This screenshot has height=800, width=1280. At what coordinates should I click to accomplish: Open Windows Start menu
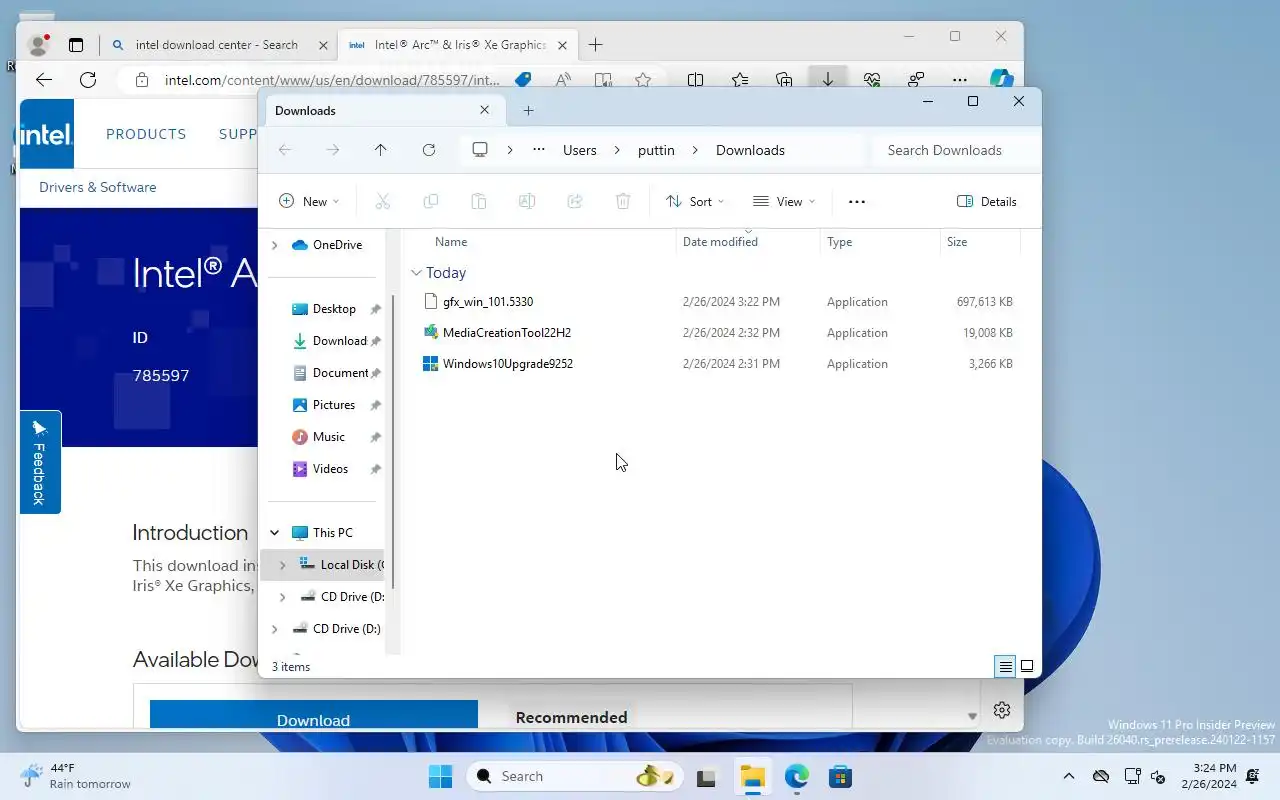coord(440,777)
